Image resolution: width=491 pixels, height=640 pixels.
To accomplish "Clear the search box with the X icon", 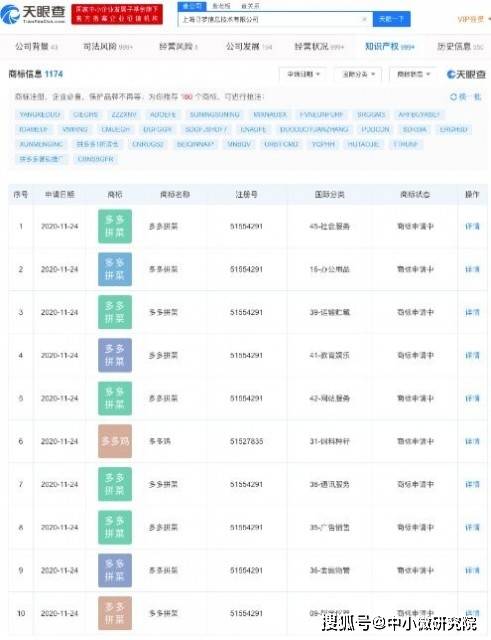I will point(364,19).
